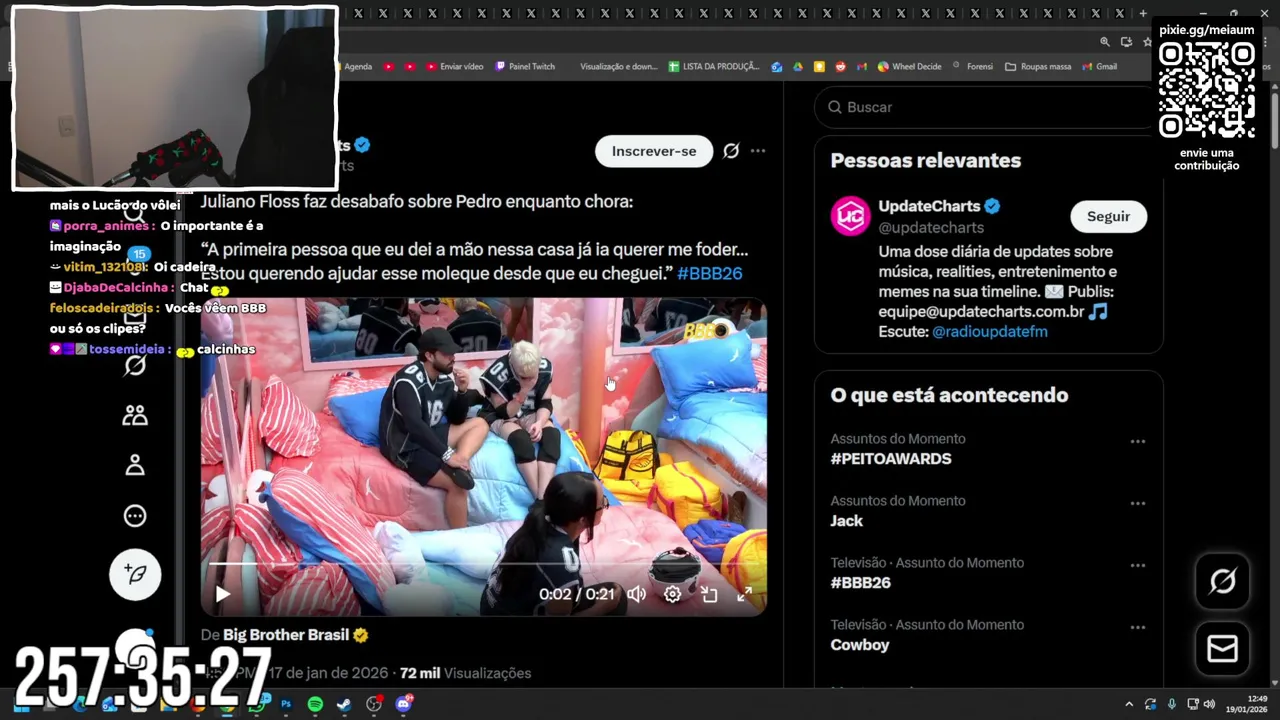The width and height of the screenshot is (1280, 720).
Task: Click the page vertical scrollbar
Action: (1274, 120)
